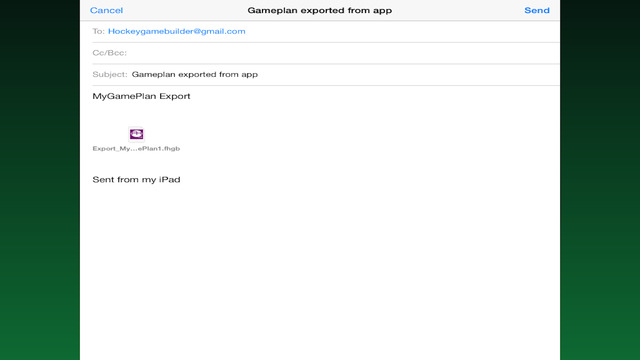
Task: Click blank line between attachment and signature
Action: coord(320,163)
